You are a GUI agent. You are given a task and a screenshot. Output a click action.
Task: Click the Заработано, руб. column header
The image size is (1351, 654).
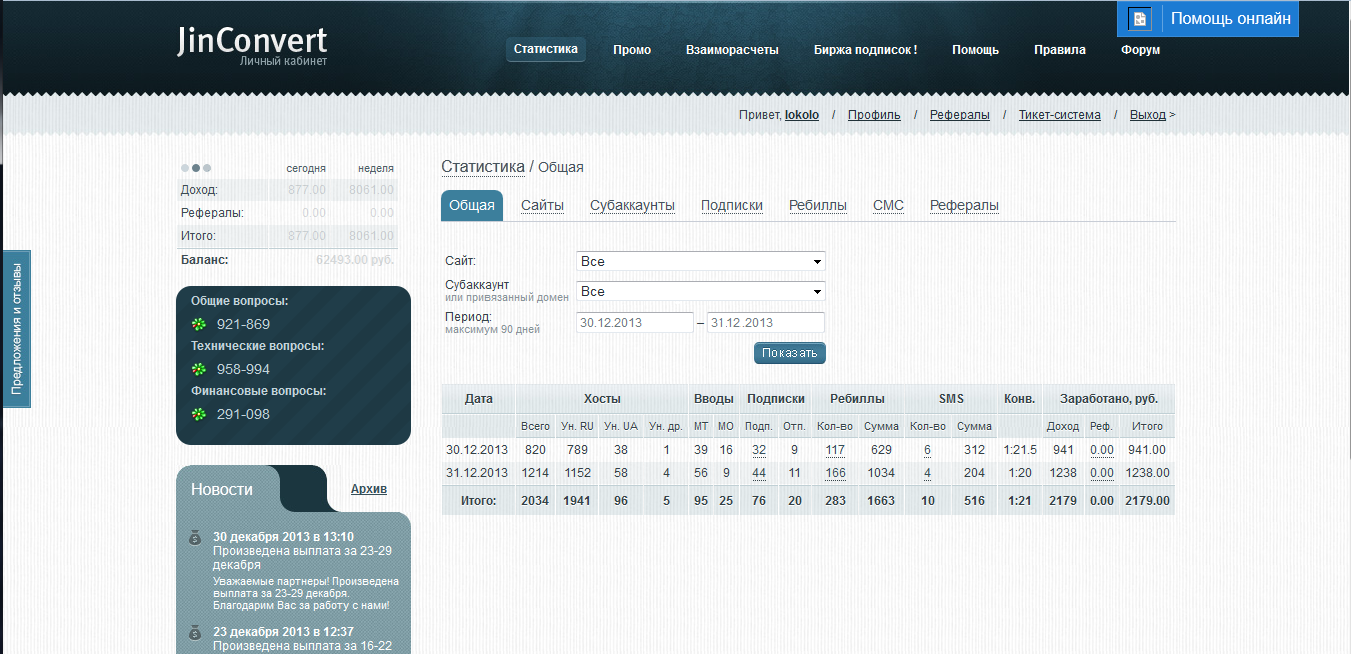tap(1109, 399)
